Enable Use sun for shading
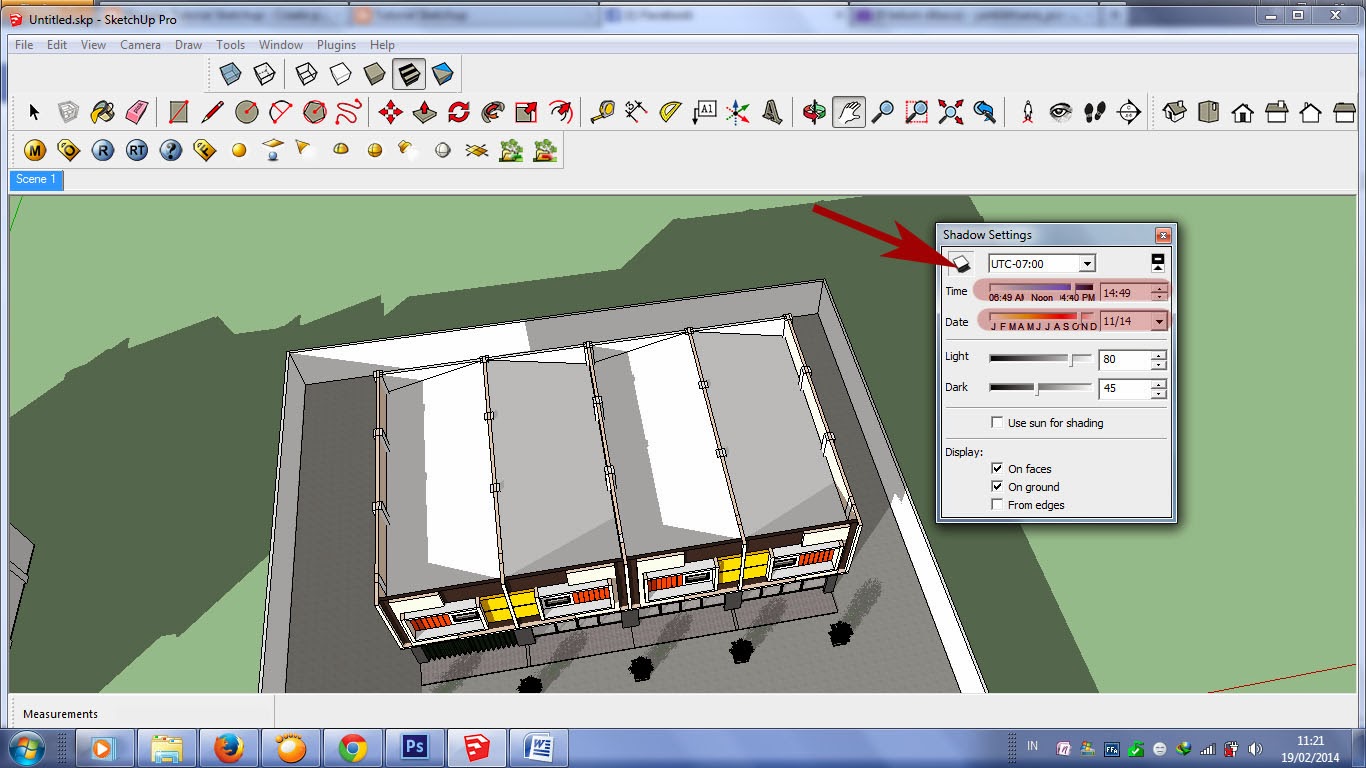 click(997, 423)
